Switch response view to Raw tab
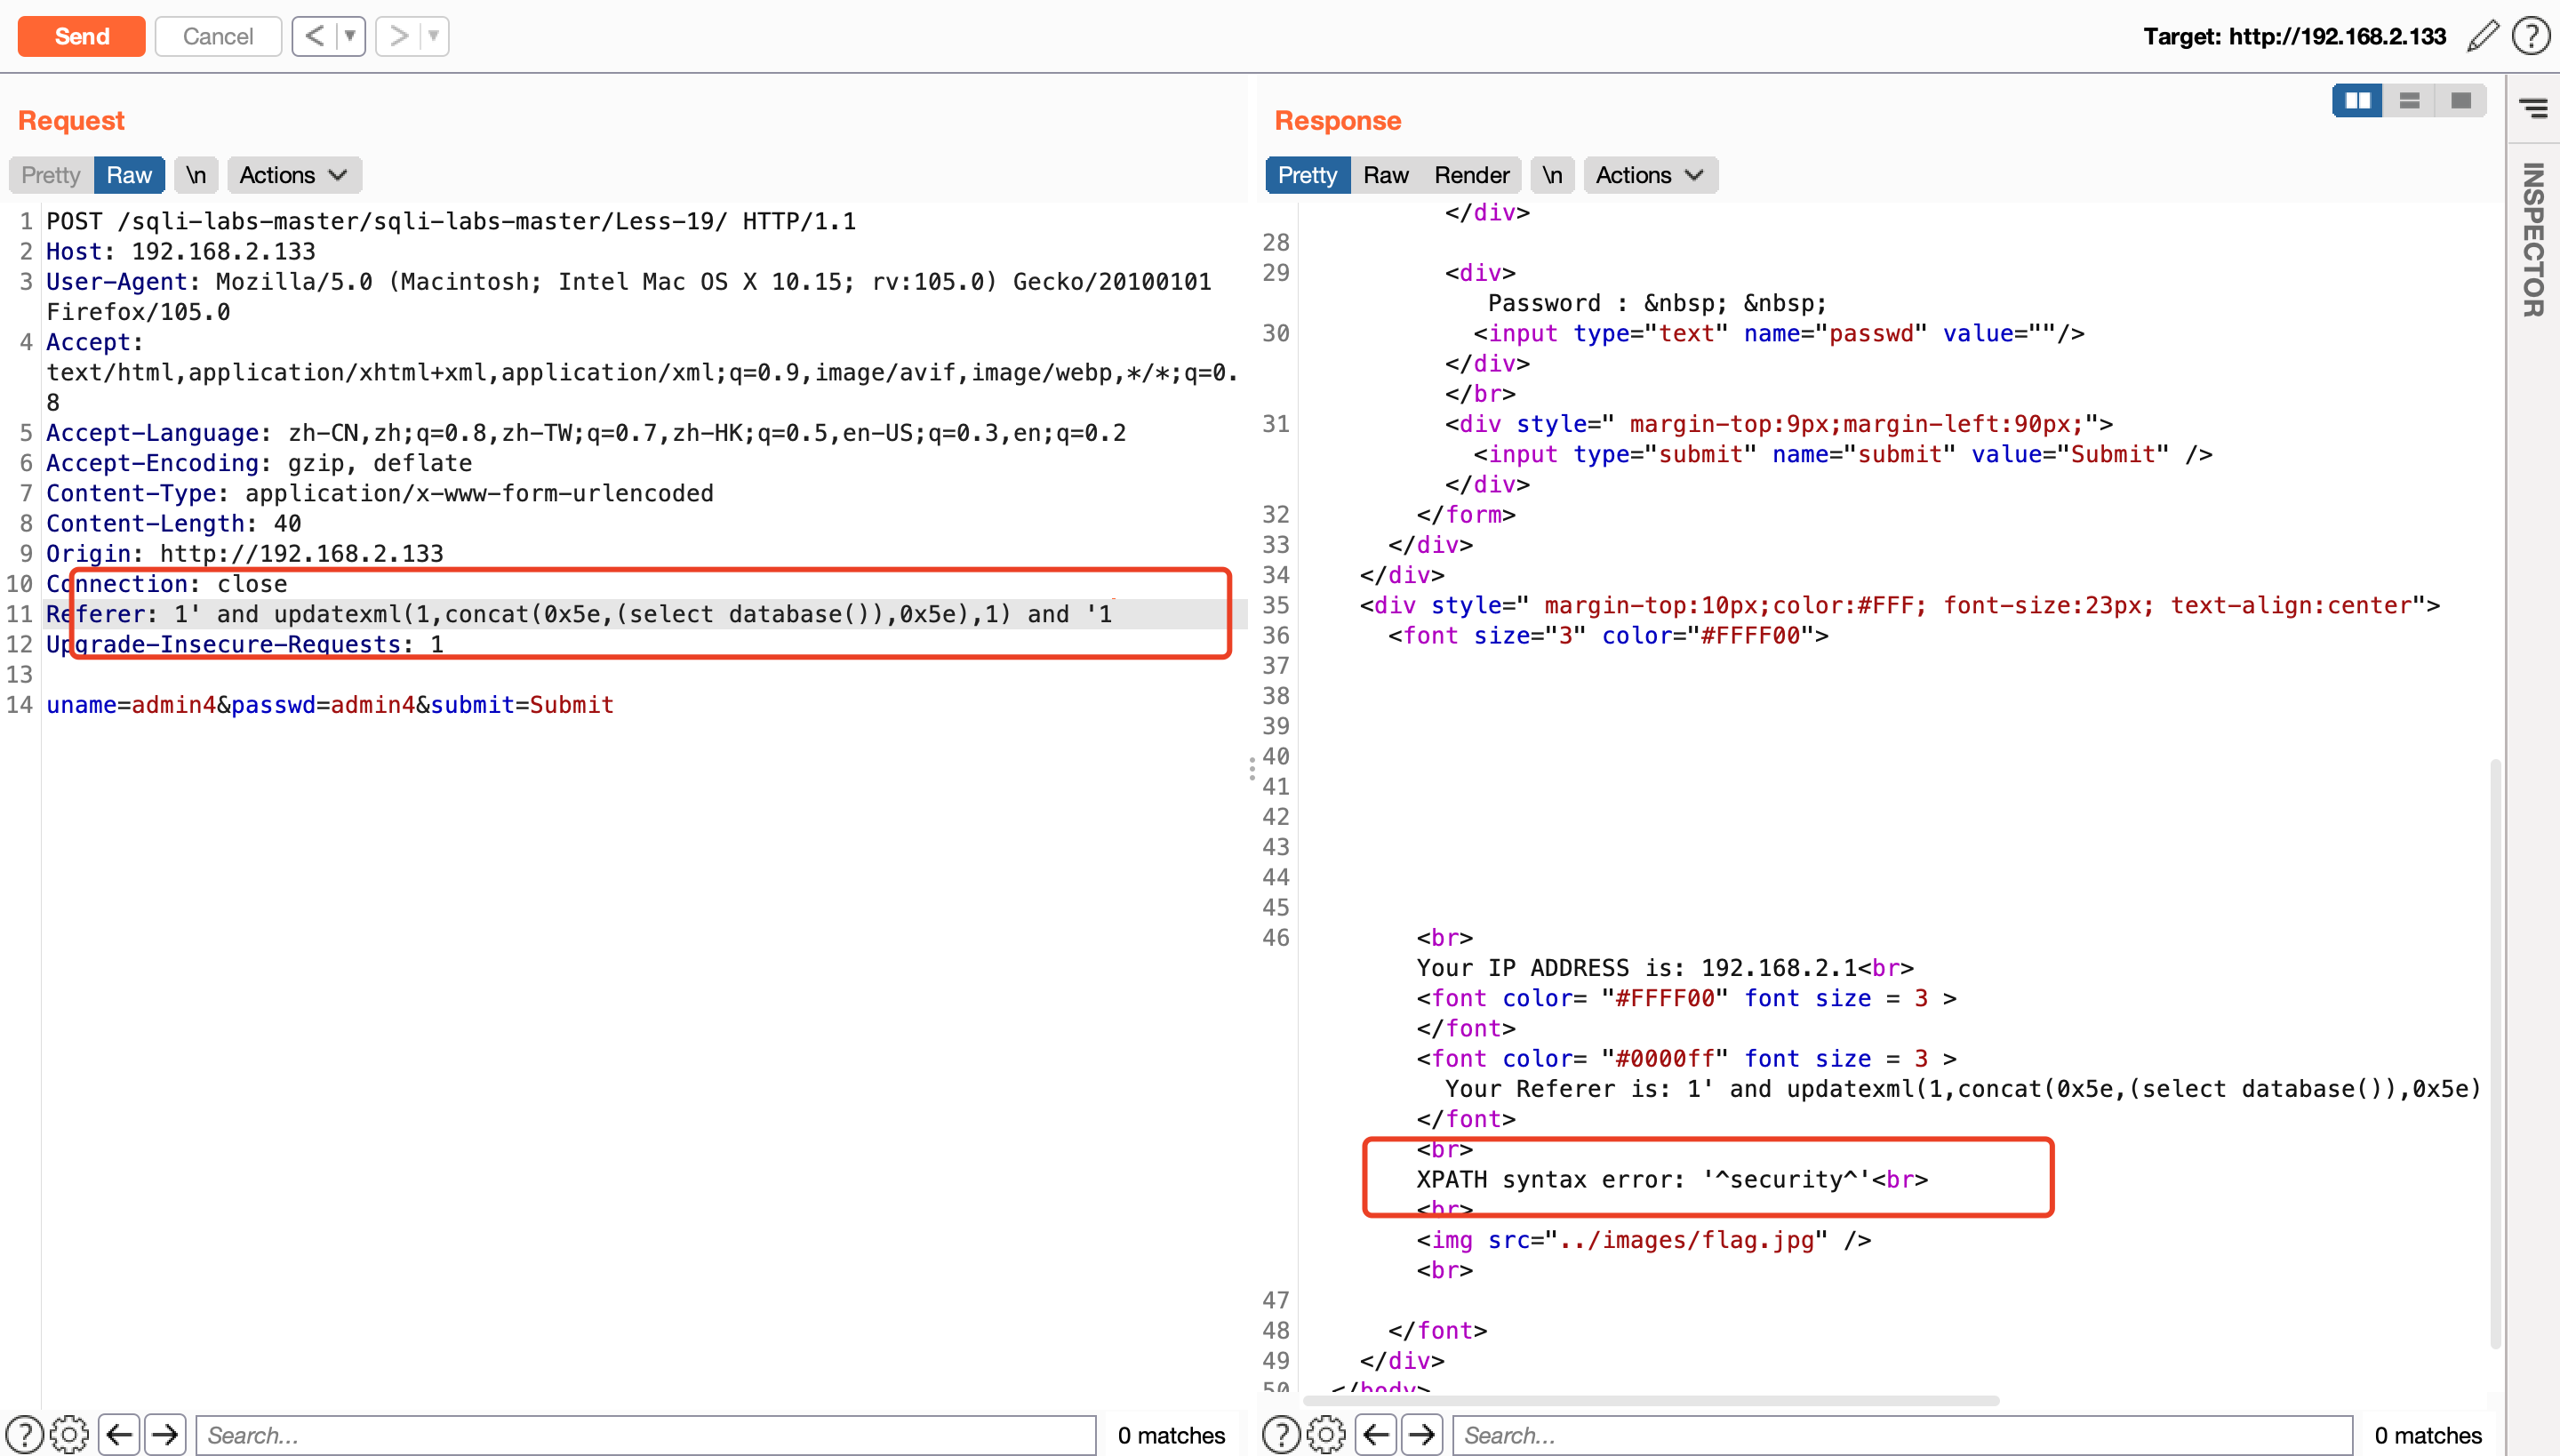 (1385, 175)
